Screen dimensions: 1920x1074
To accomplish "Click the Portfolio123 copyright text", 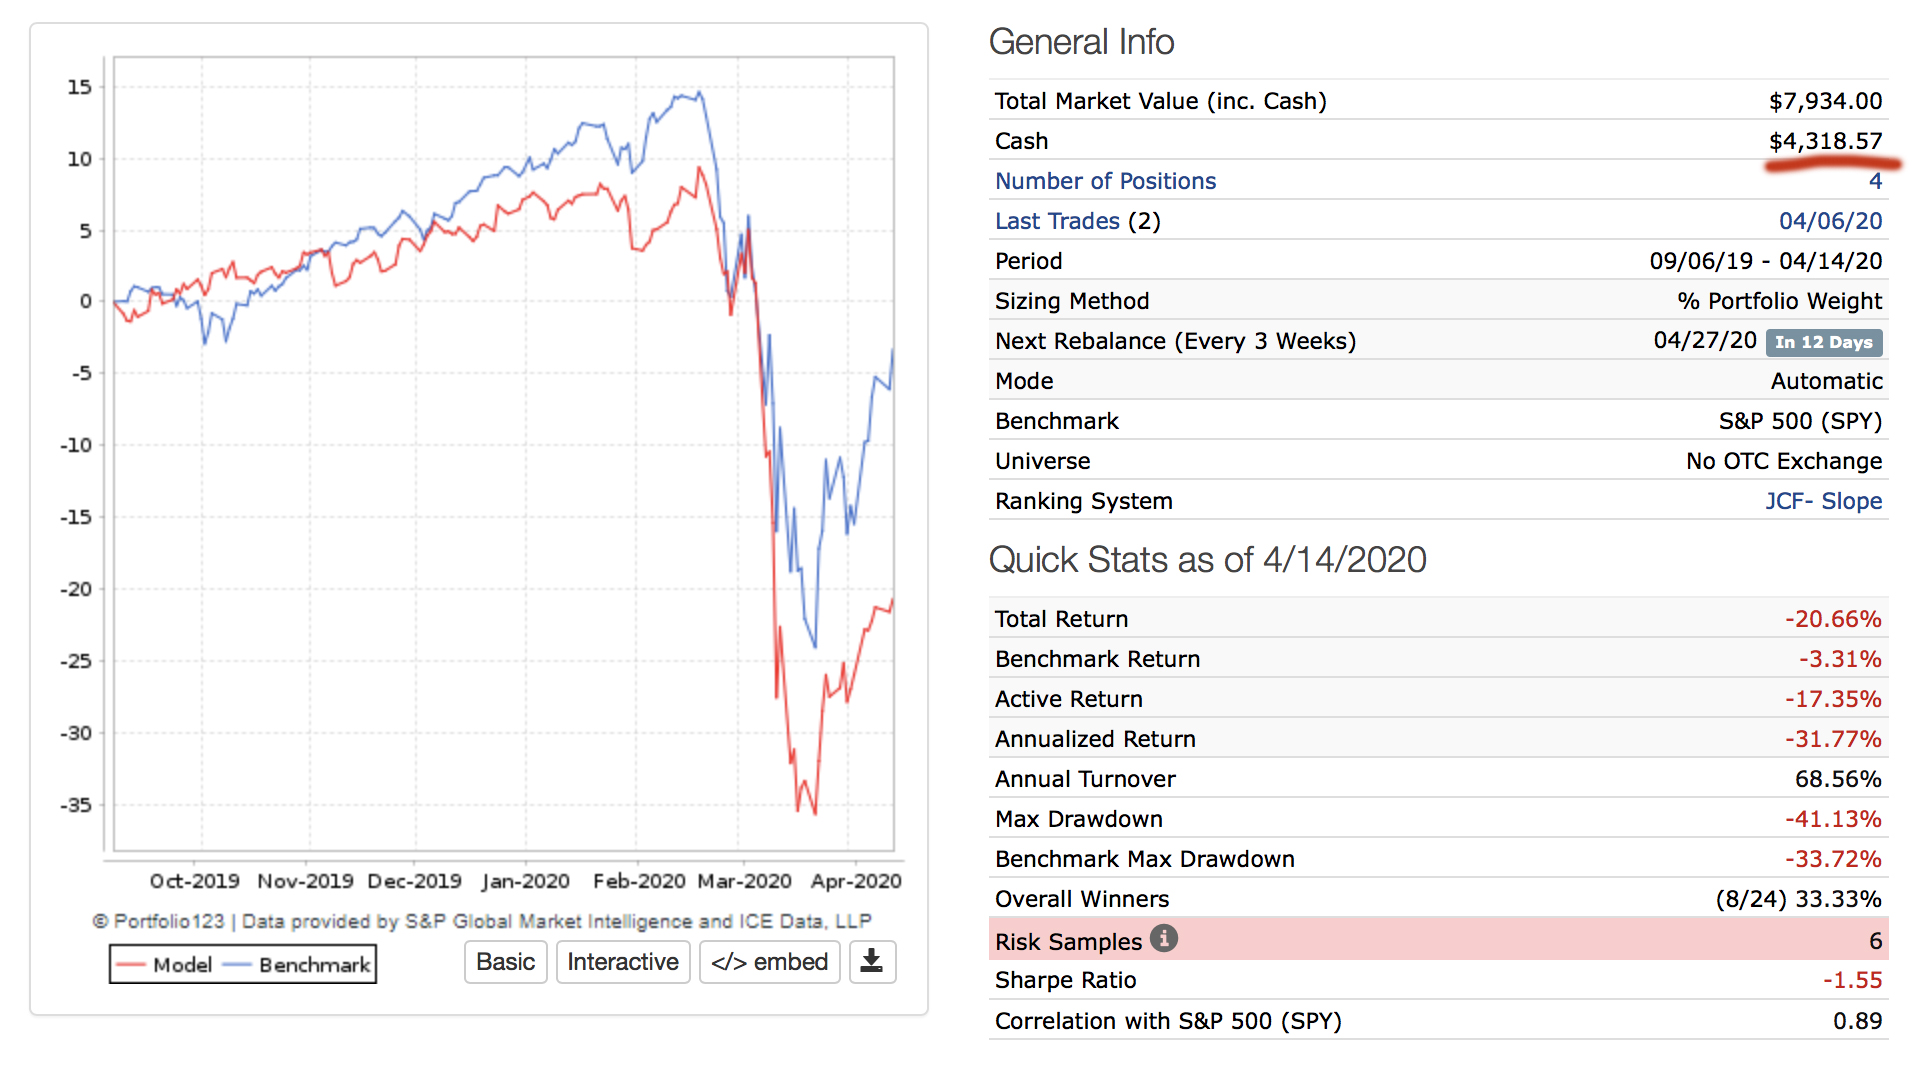I will point(482,921).
